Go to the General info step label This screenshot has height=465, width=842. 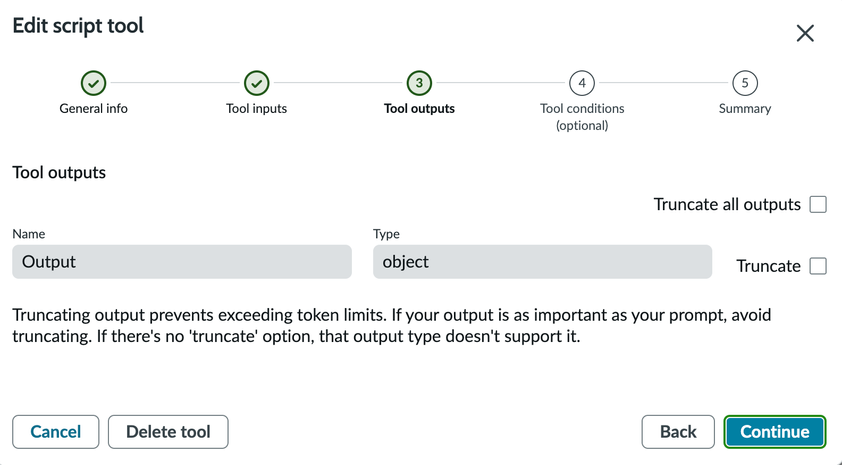94,108
